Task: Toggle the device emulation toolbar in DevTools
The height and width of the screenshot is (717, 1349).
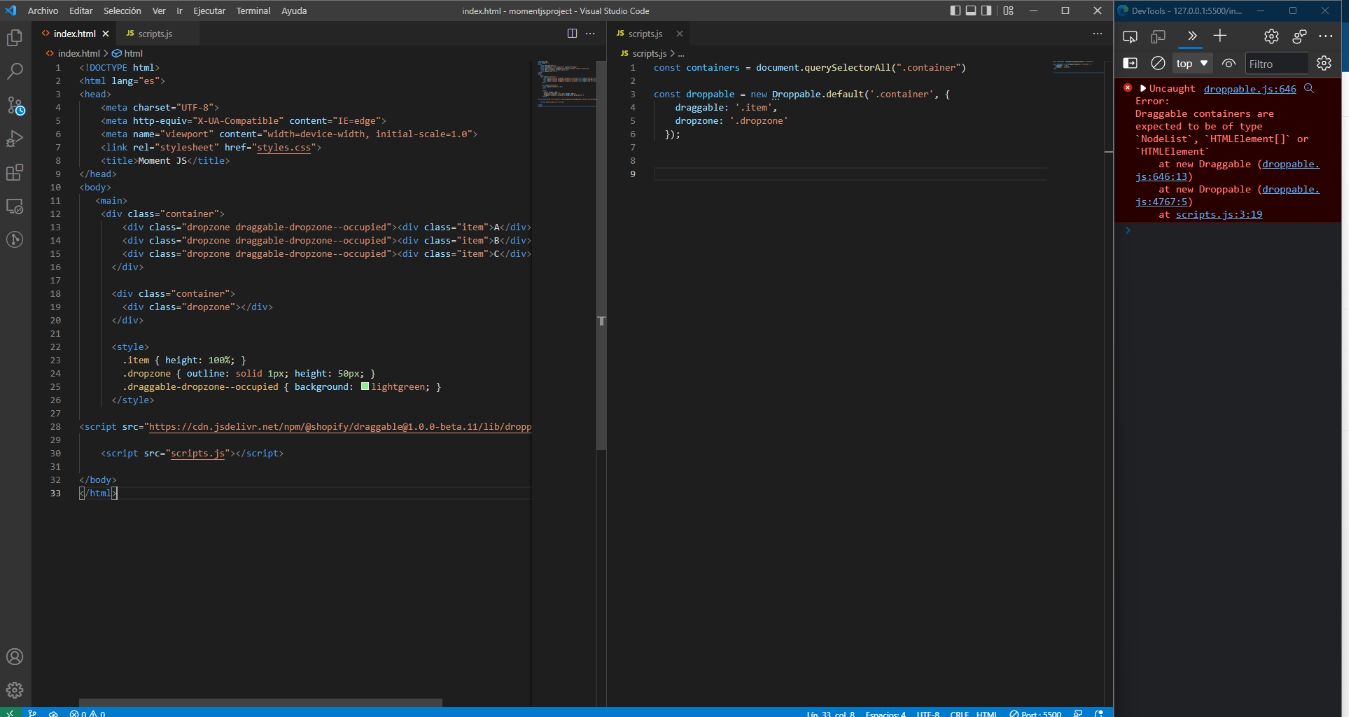Action: coord(1157,36)
